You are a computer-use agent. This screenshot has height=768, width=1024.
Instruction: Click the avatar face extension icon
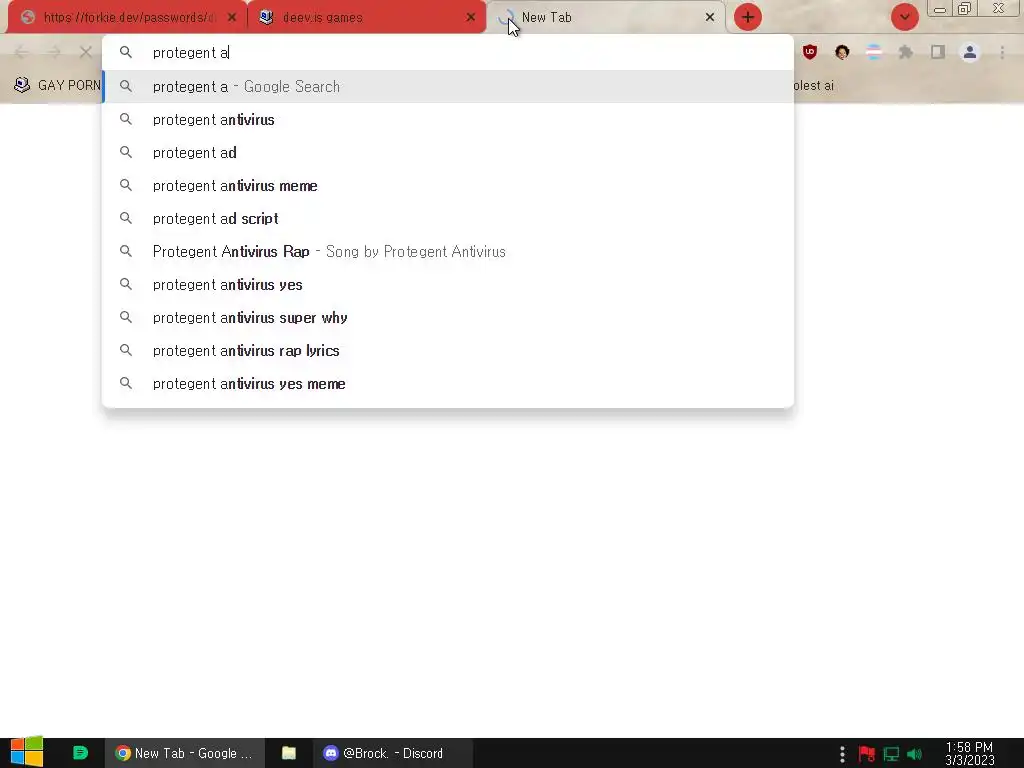point(842,52)
